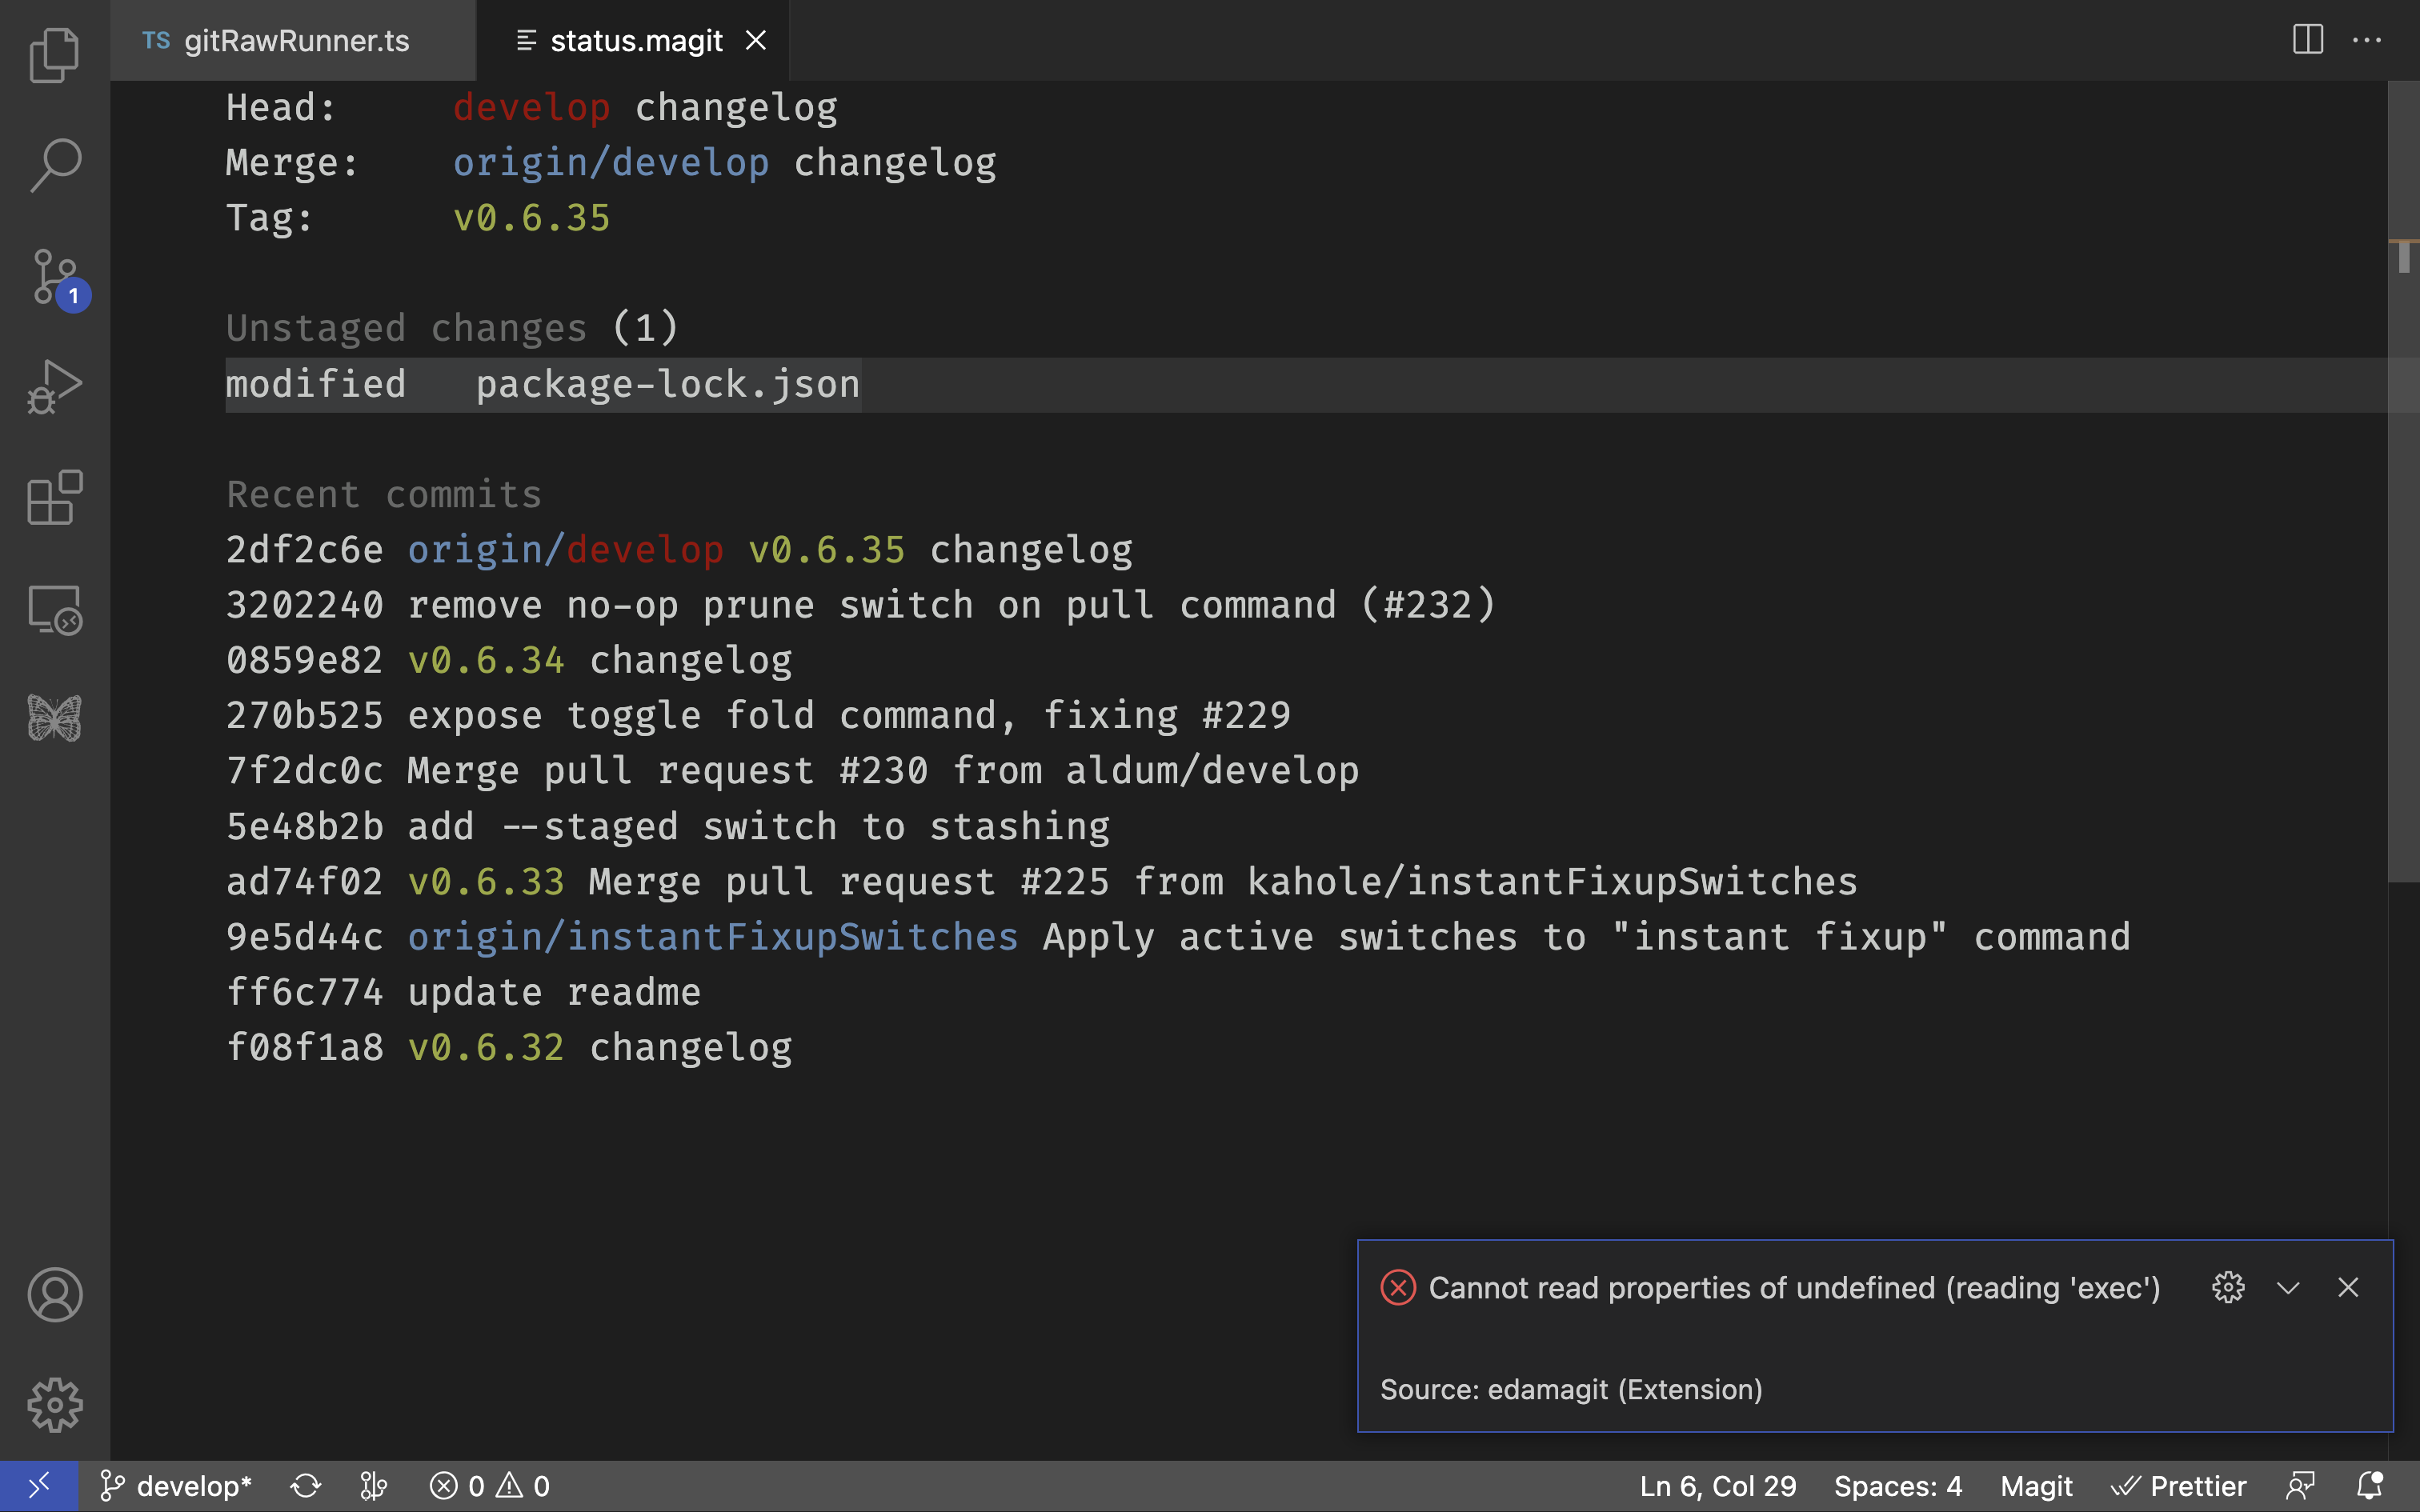Open the Search view
Screen dimensions: 2420x1512
55,163
